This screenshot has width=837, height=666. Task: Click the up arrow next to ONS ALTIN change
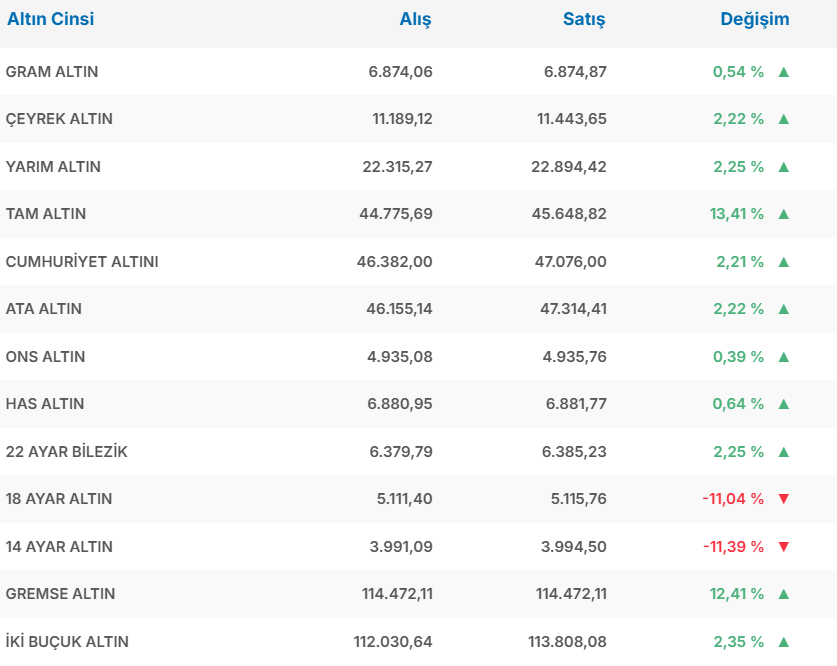(783, 357)
